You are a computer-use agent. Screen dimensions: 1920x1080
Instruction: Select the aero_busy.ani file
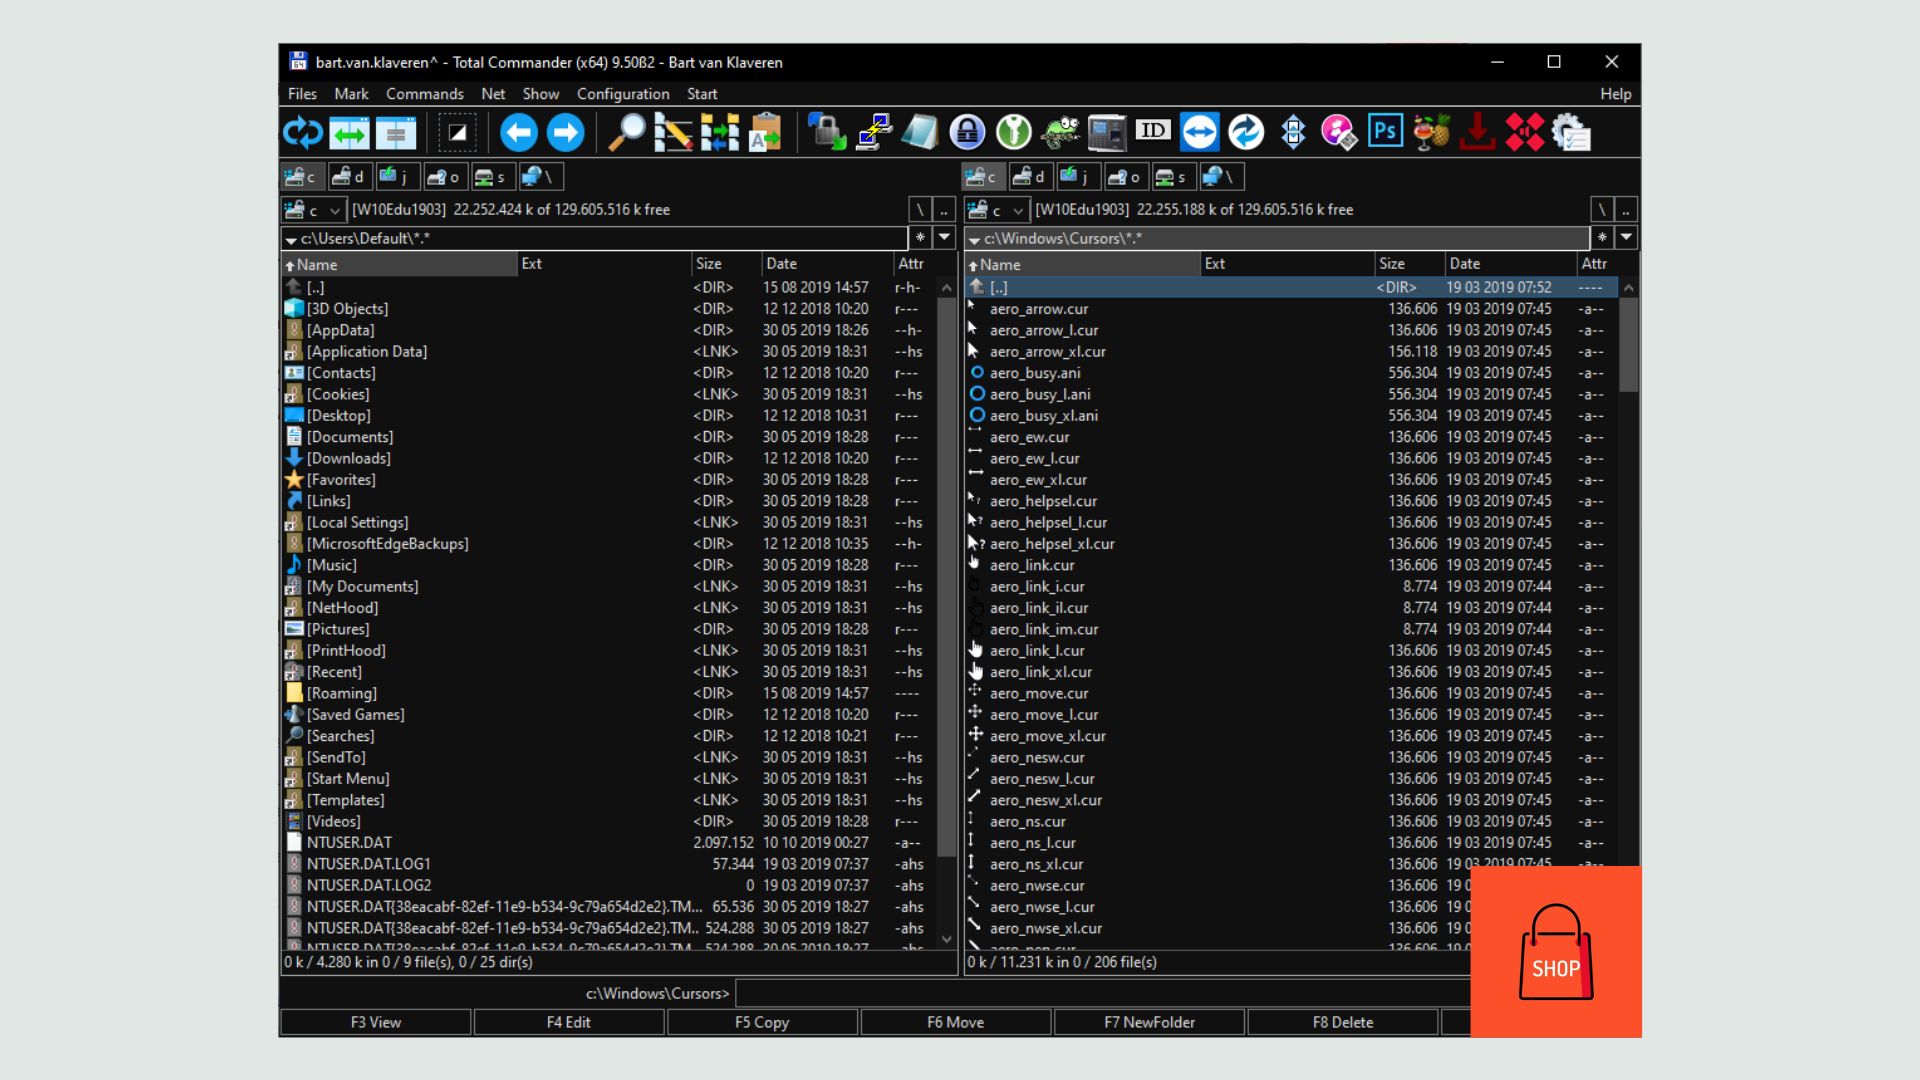tap(1291, 373)
